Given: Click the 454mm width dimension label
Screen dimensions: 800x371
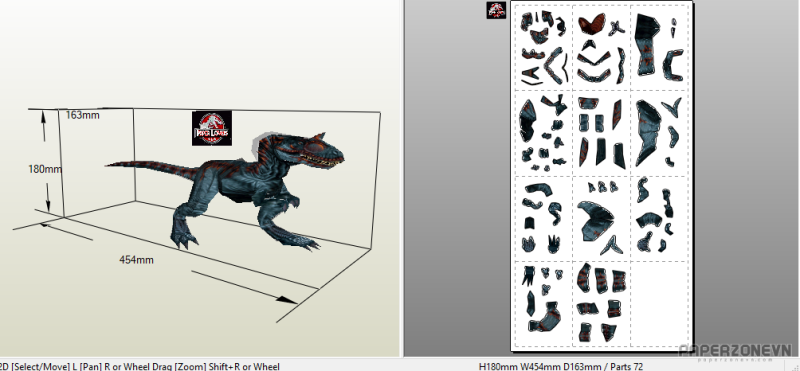Looking at the screenshot, I should coord(136,260).
